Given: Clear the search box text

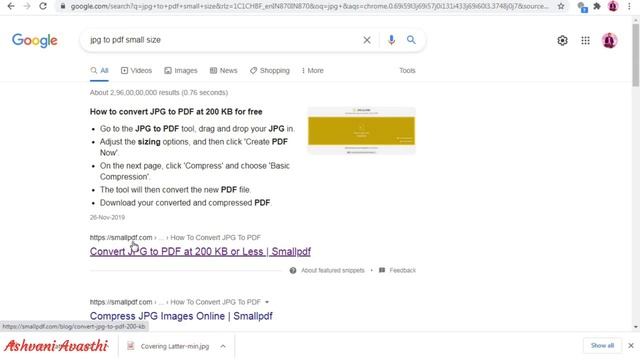Looking at the screenshot, I should click(367, 40).
